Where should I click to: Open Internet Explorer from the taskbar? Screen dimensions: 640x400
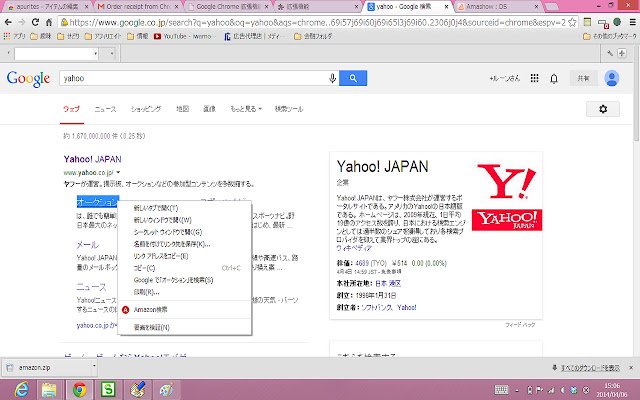click(x=20, y=389)
